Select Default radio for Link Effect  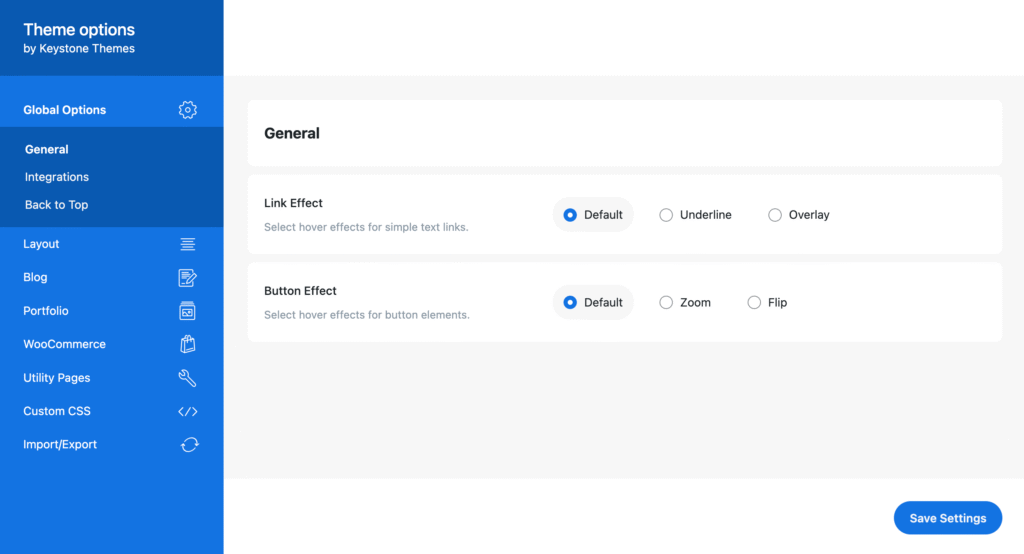tap(570, 215)
